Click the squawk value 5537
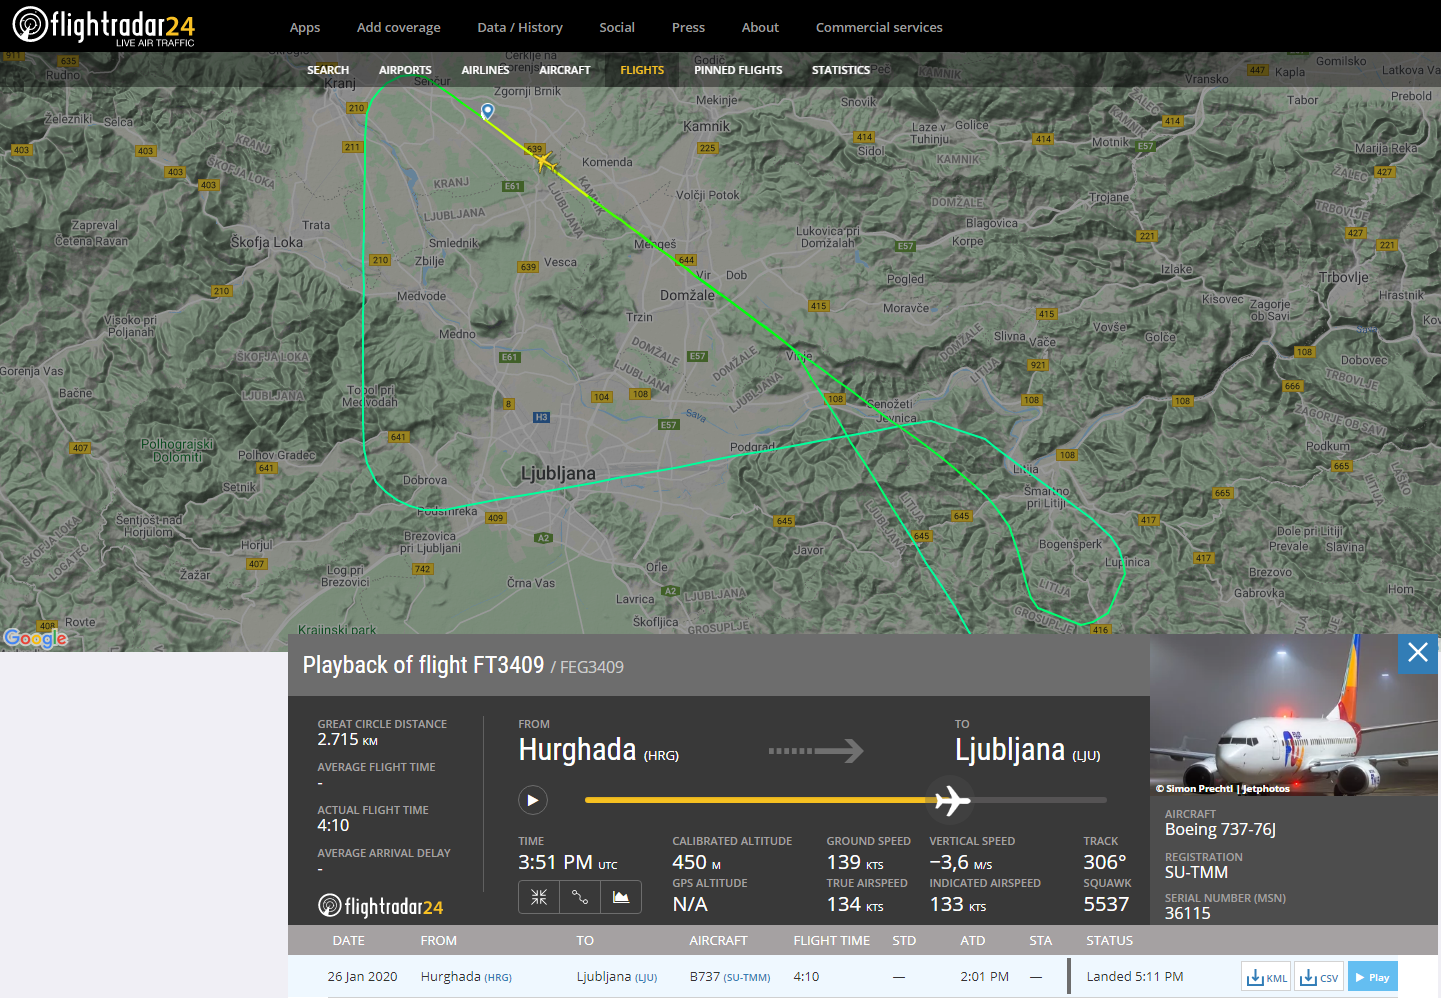Image resolution: width=1441 pixels, height=998 pixels. (x=1106, y=904)
